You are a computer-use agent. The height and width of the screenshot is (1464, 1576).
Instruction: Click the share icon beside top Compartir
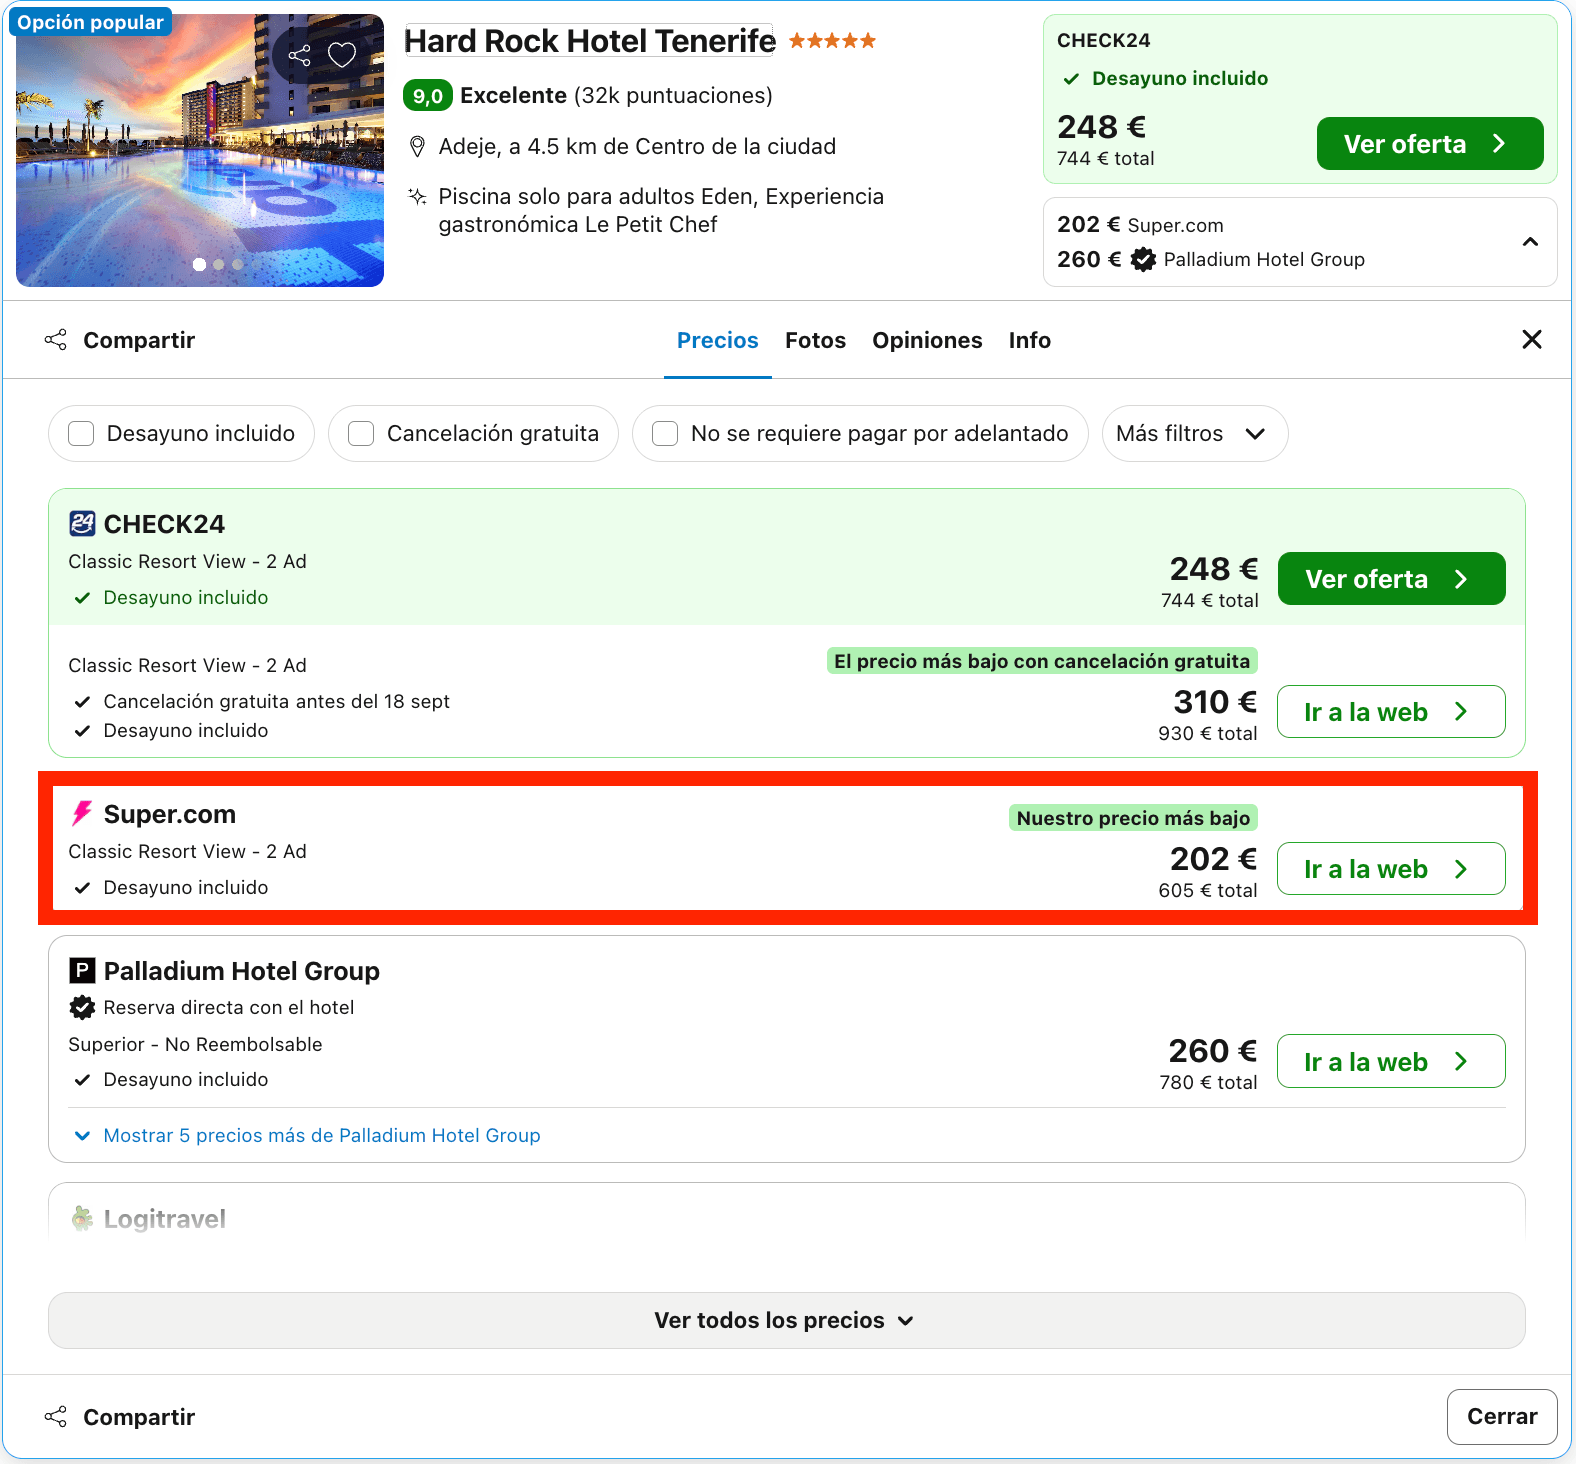56,340
